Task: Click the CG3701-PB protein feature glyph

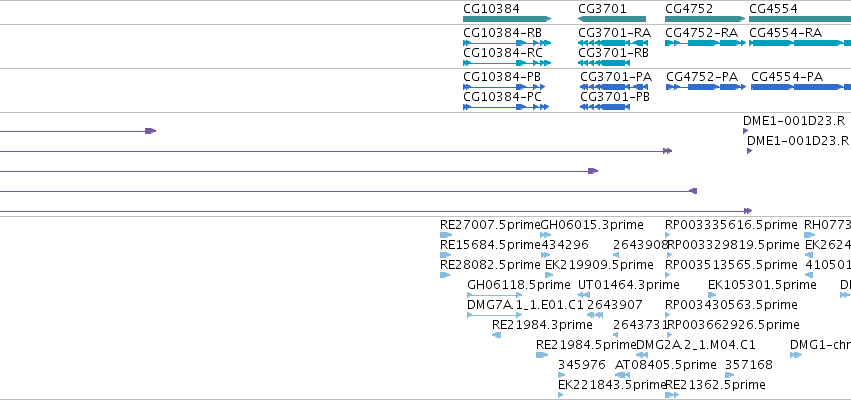Action: click(605, 107)
